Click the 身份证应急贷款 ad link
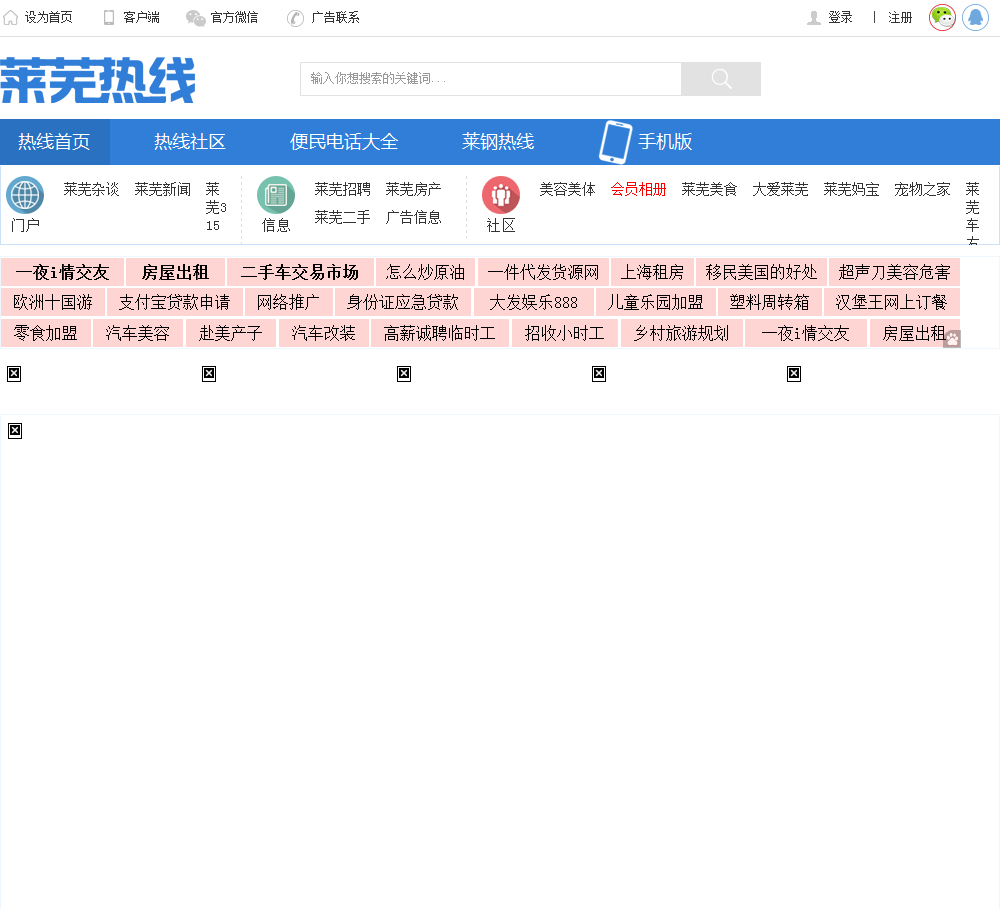 click(403, 302)
